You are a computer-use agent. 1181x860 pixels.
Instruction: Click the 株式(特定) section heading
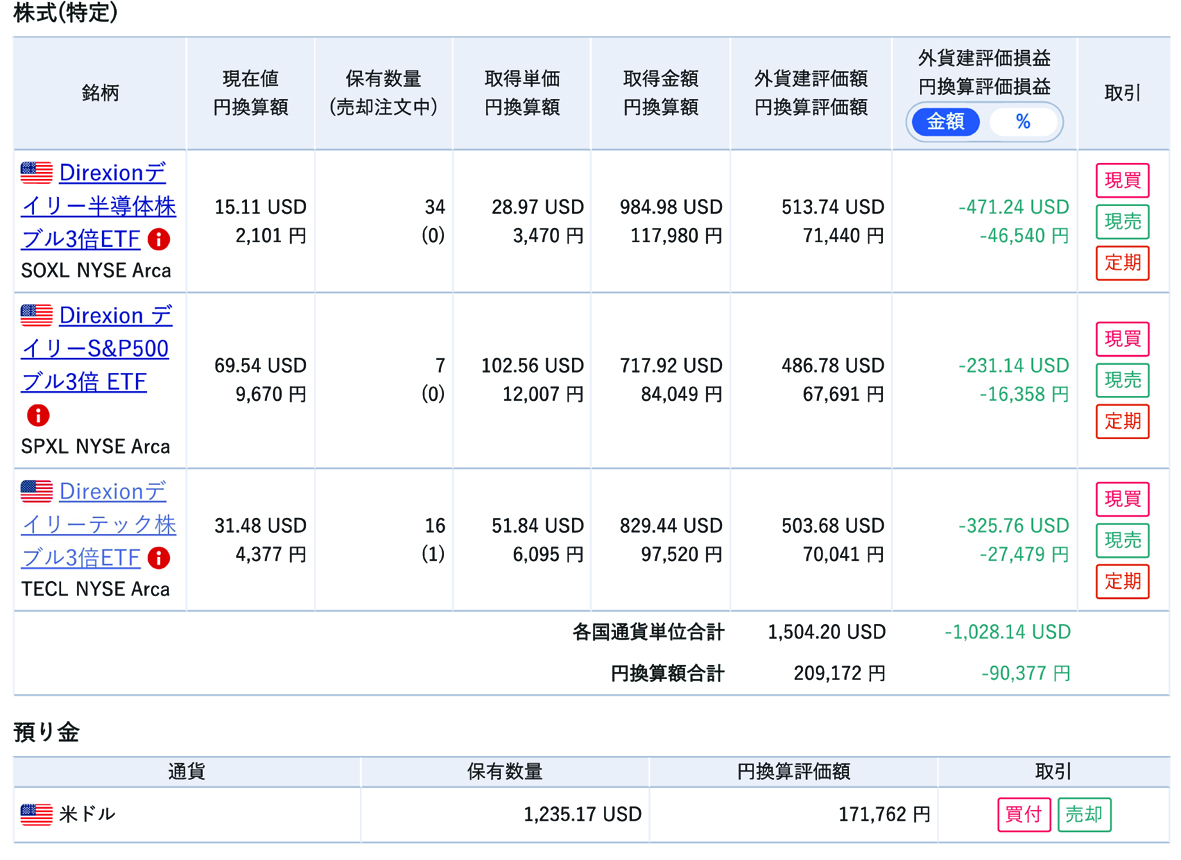[66, 12]
